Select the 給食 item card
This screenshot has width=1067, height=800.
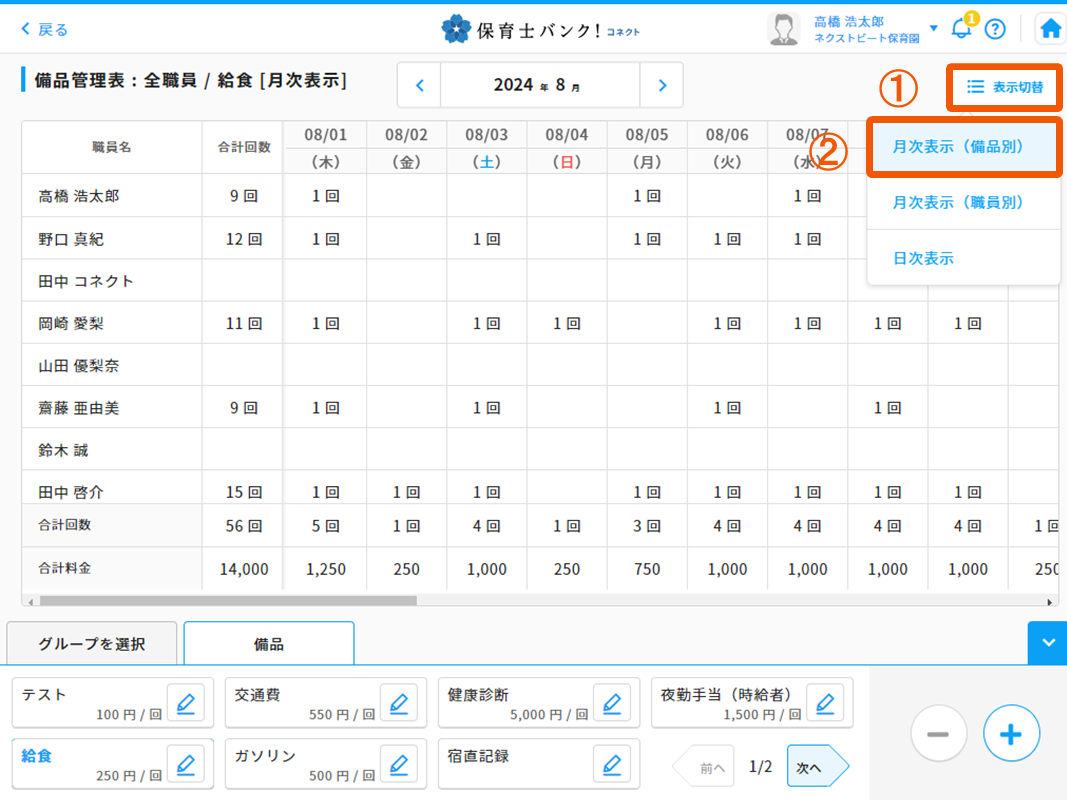pos(85,765)
